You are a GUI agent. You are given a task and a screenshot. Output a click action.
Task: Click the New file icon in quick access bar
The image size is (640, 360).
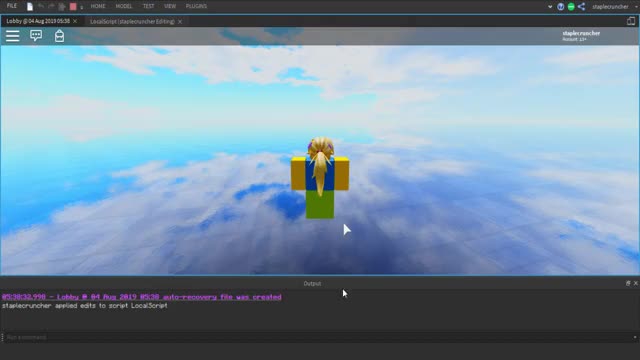coord(30,7)
